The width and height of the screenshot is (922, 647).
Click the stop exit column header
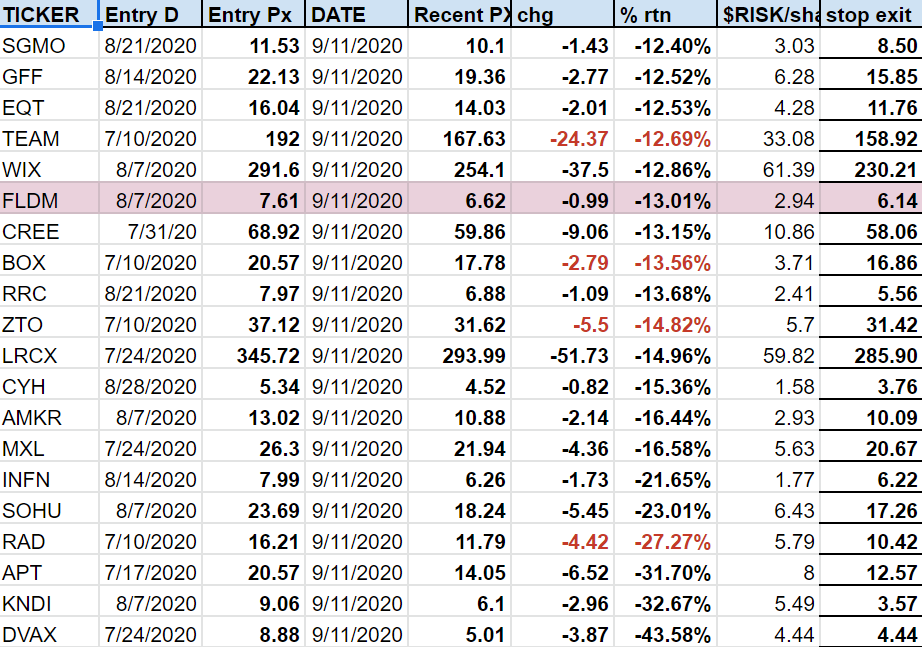coord(871,14)
